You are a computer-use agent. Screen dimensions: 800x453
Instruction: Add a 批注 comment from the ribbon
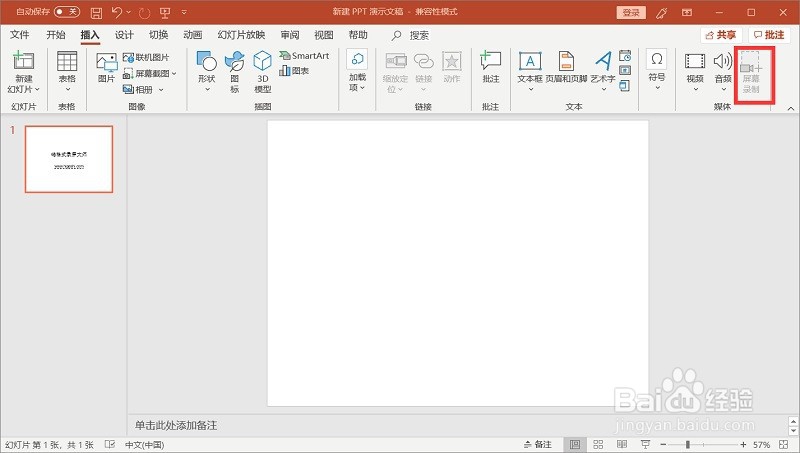(x=490, y=67)
